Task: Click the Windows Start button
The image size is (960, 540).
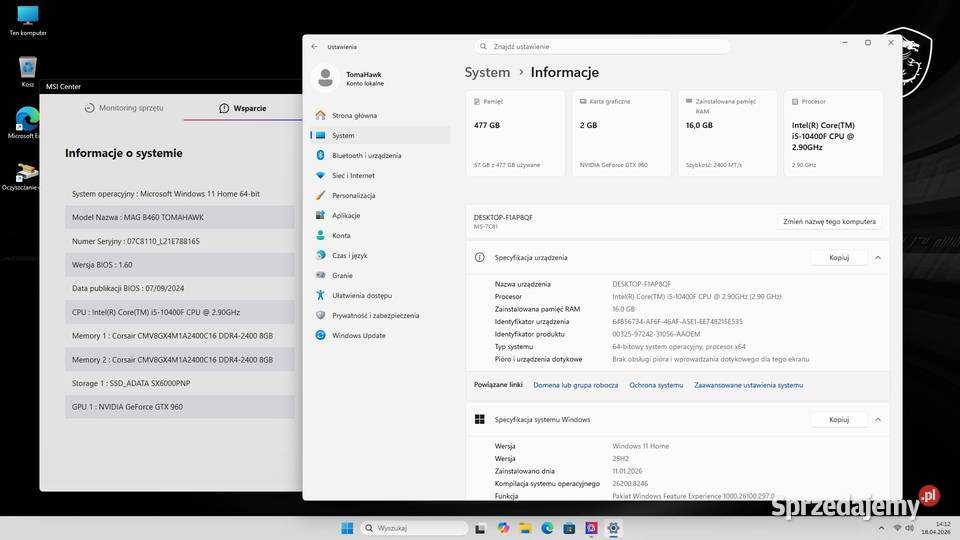Action: 347,528
